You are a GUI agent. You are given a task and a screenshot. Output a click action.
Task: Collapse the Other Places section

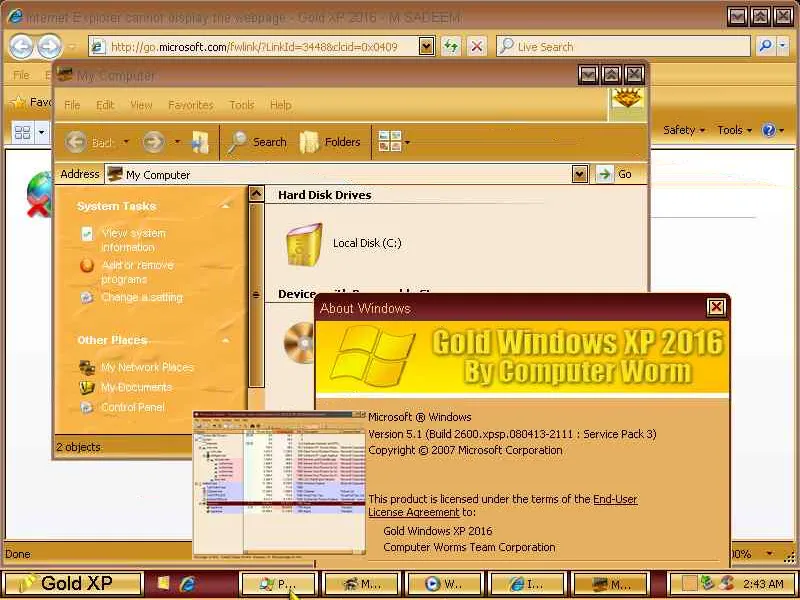coord(225,340)
